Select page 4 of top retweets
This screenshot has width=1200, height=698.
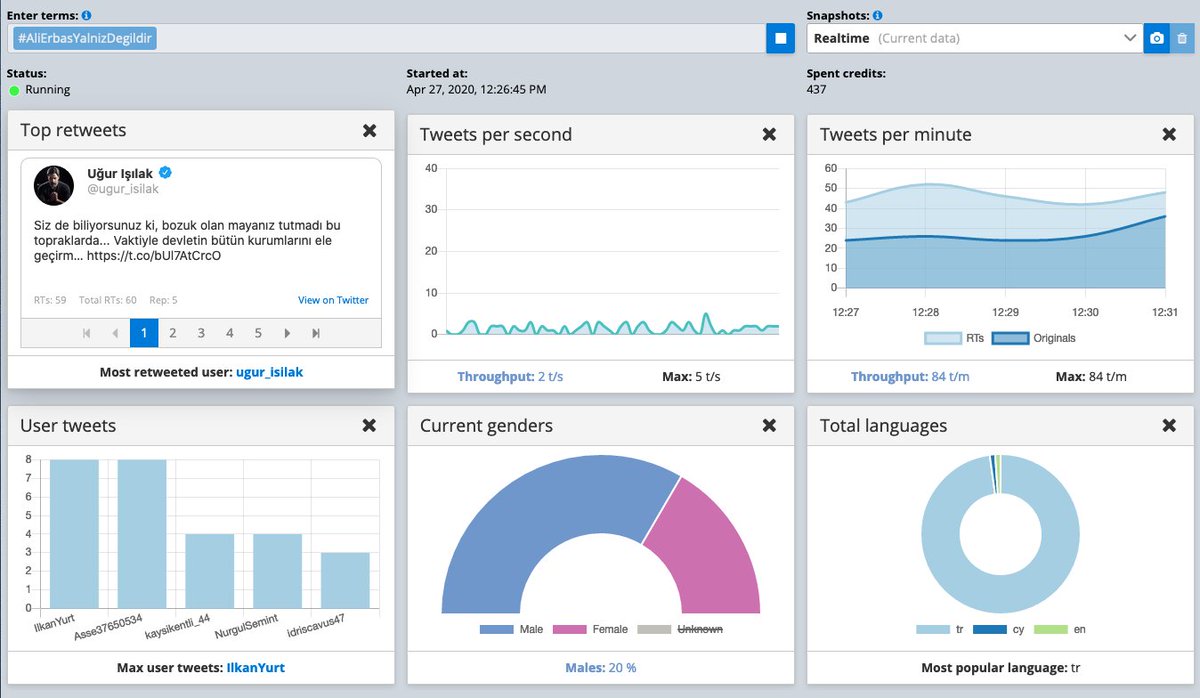230,333
